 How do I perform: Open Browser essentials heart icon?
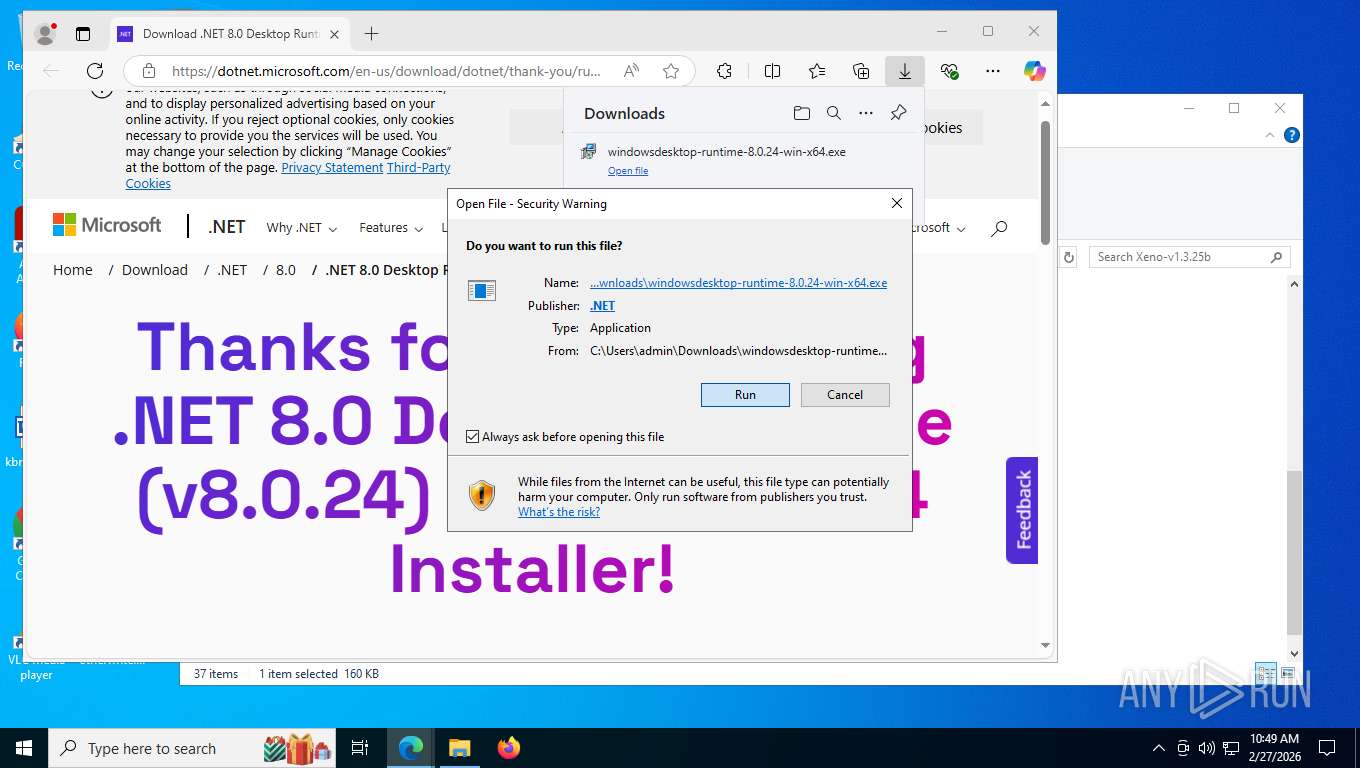click(950, 71)
